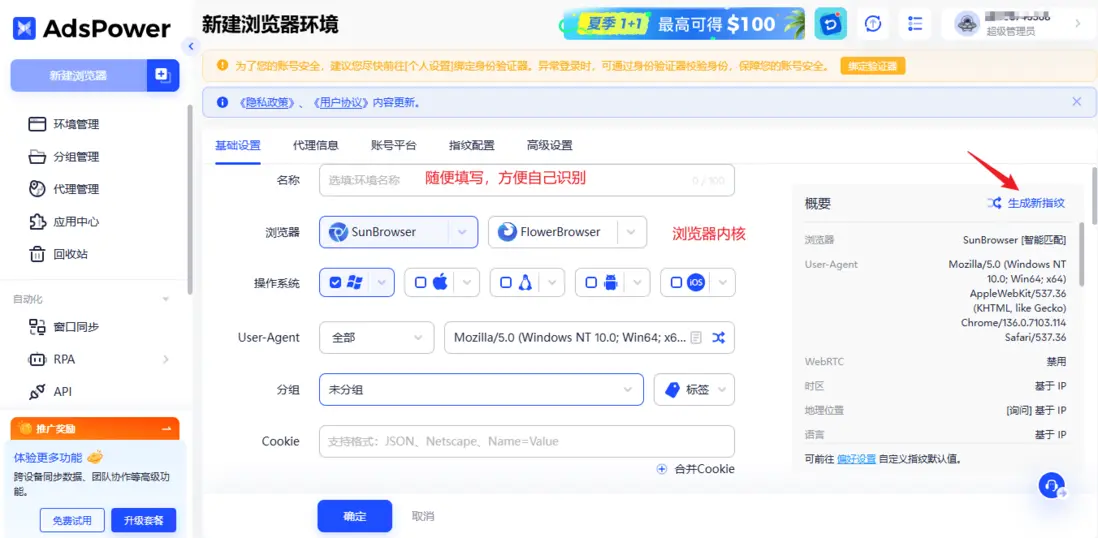Open API in the sidebar
Screen dimensions: 1098x538
[50, 392]
